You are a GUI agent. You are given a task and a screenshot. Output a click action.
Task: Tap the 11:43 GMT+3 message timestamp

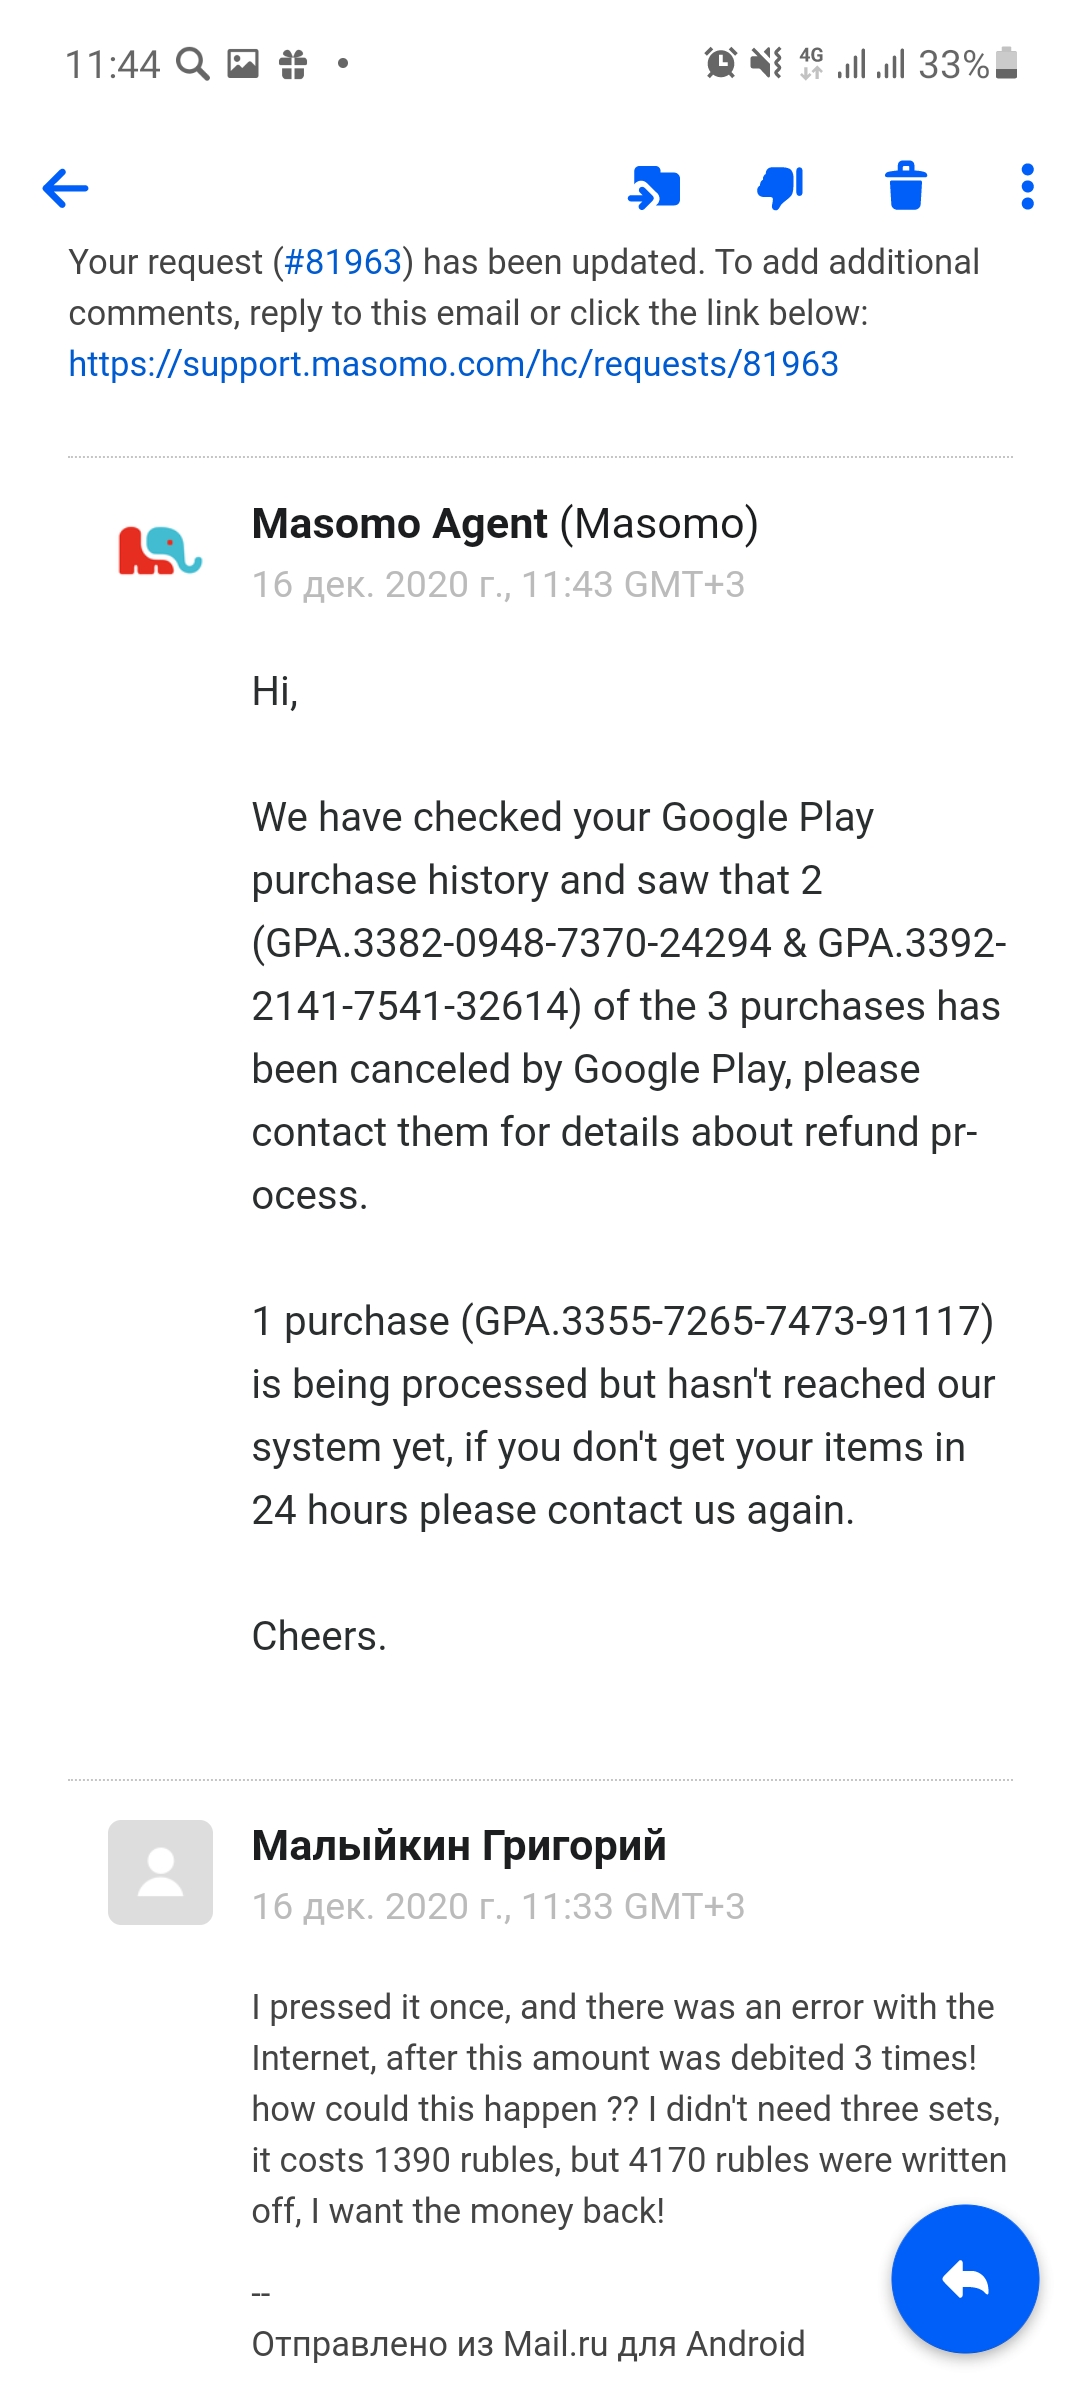633,585
